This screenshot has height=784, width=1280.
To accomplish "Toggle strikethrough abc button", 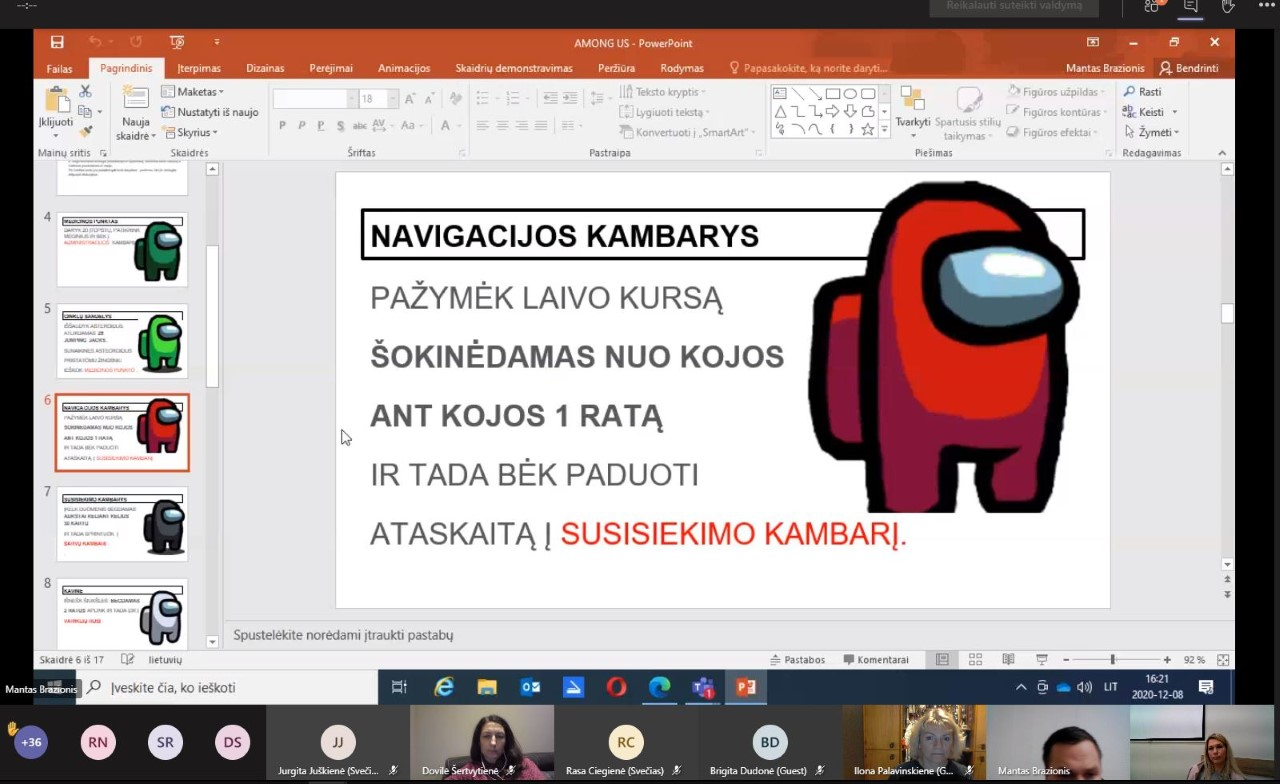I will coord(359,126).
